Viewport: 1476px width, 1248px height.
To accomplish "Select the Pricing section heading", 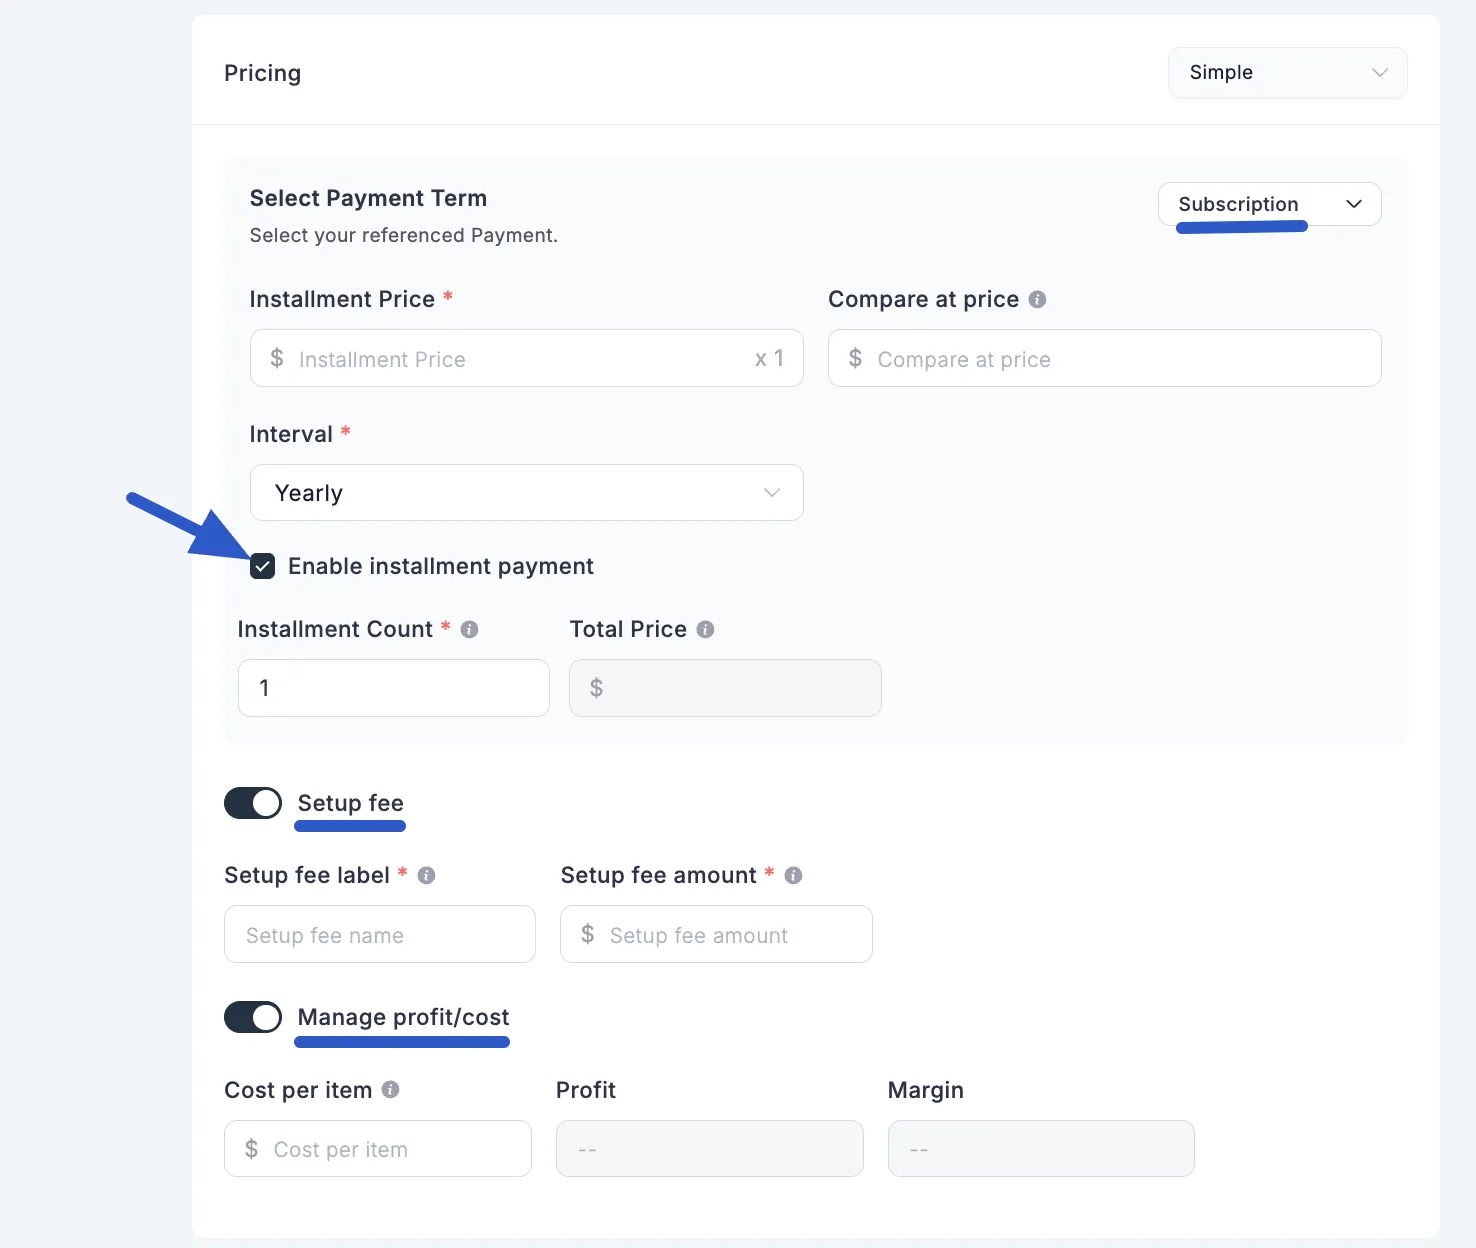I will pyautogui.click(x=262, y=72).
